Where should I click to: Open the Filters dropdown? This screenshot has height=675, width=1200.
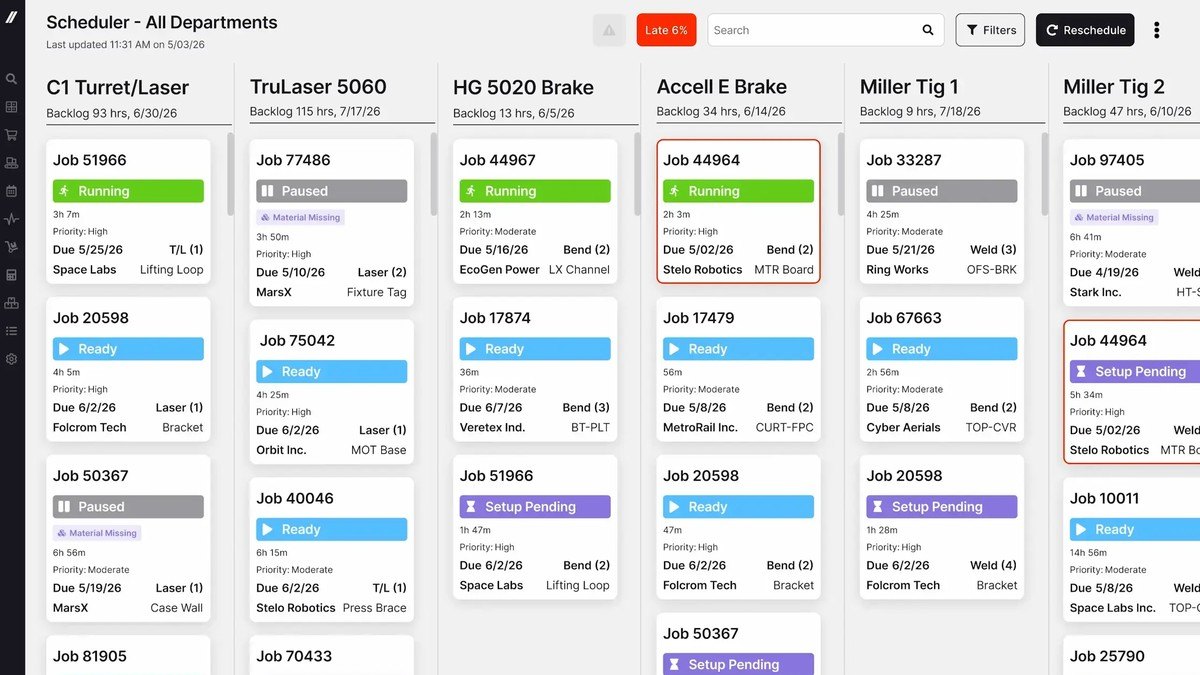pyautogui.click(x=990, y=30)
